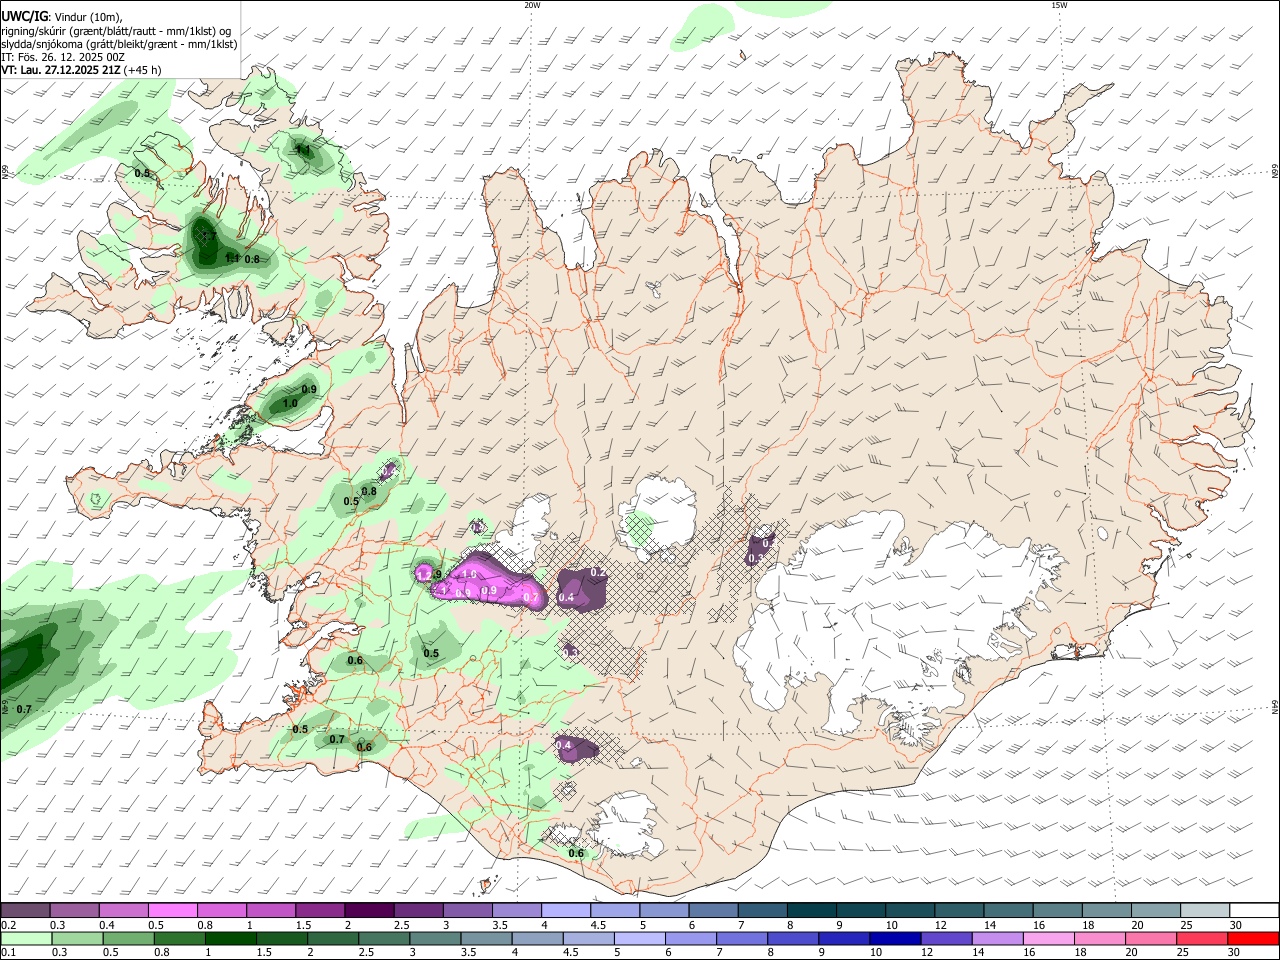The image size is (1280, 960).
Task: Click the lower legend's 8 medium blue swatch
Action: (792, 939)
